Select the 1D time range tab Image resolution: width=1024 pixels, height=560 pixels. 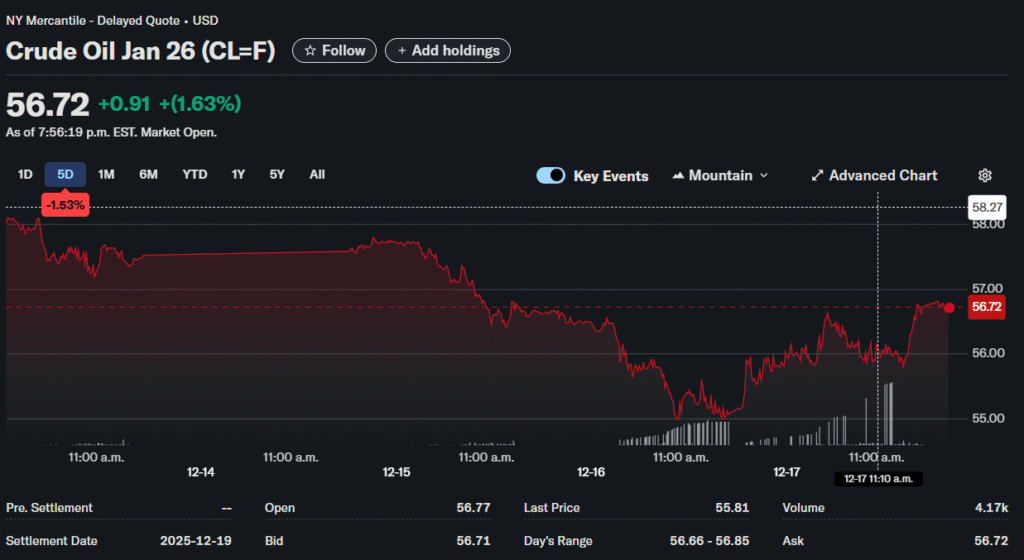[x=25, y=175]
